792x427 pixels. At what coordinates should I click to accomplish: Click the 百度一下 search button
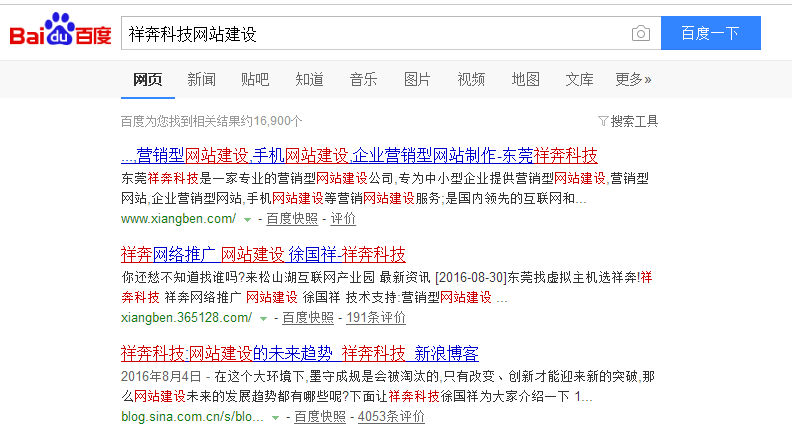711,33
